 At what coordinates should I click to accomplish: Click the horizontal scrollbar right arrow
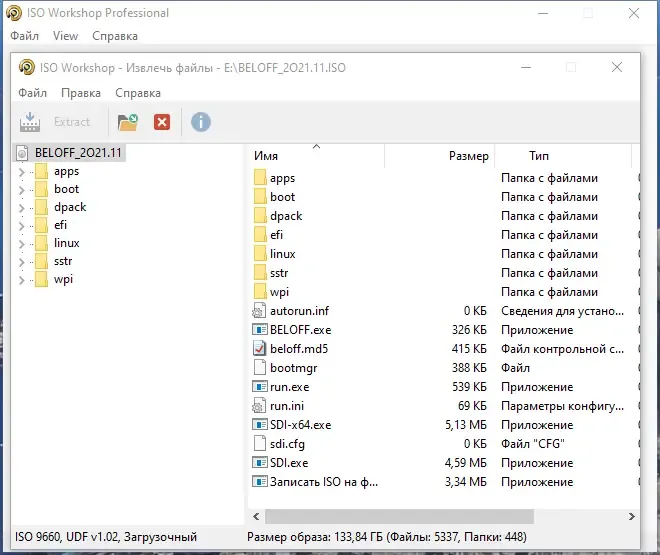pyautogui.click(x=631, y=516)
